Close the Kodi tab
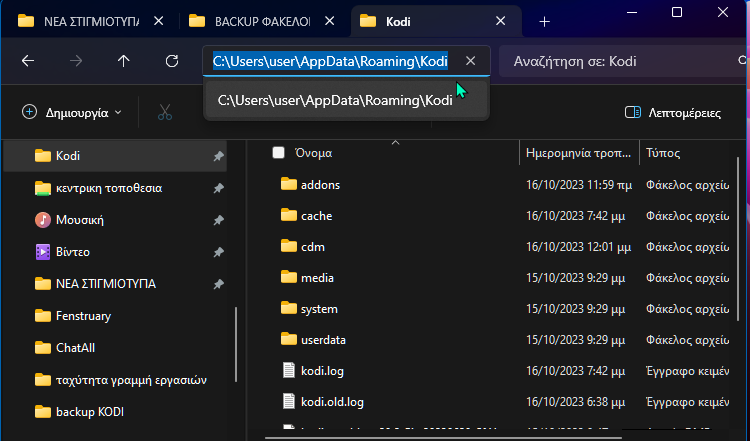Image resolution: width=750 pixels, height=441 pixels. tap(500, 21)
